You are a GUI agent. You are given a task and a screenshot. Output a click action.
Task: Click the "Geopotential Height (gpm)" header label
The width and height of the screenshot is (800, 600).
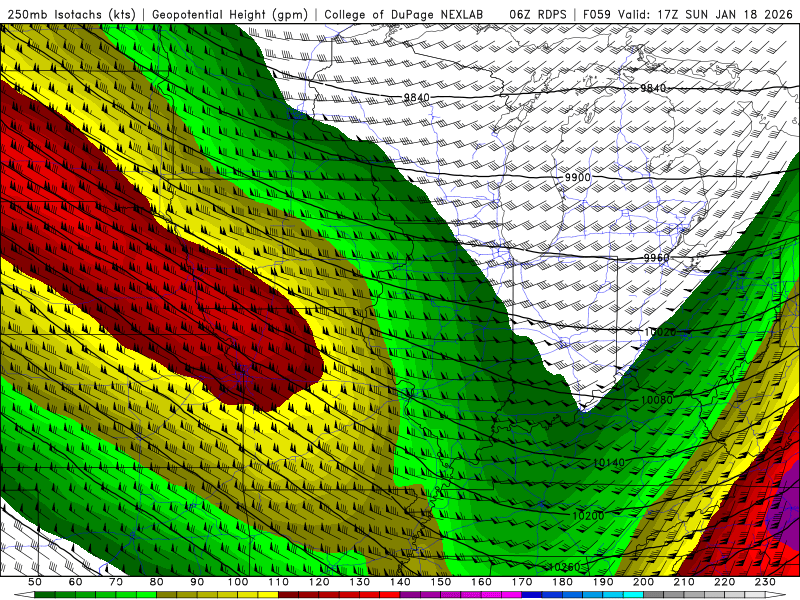click(230, 14)
